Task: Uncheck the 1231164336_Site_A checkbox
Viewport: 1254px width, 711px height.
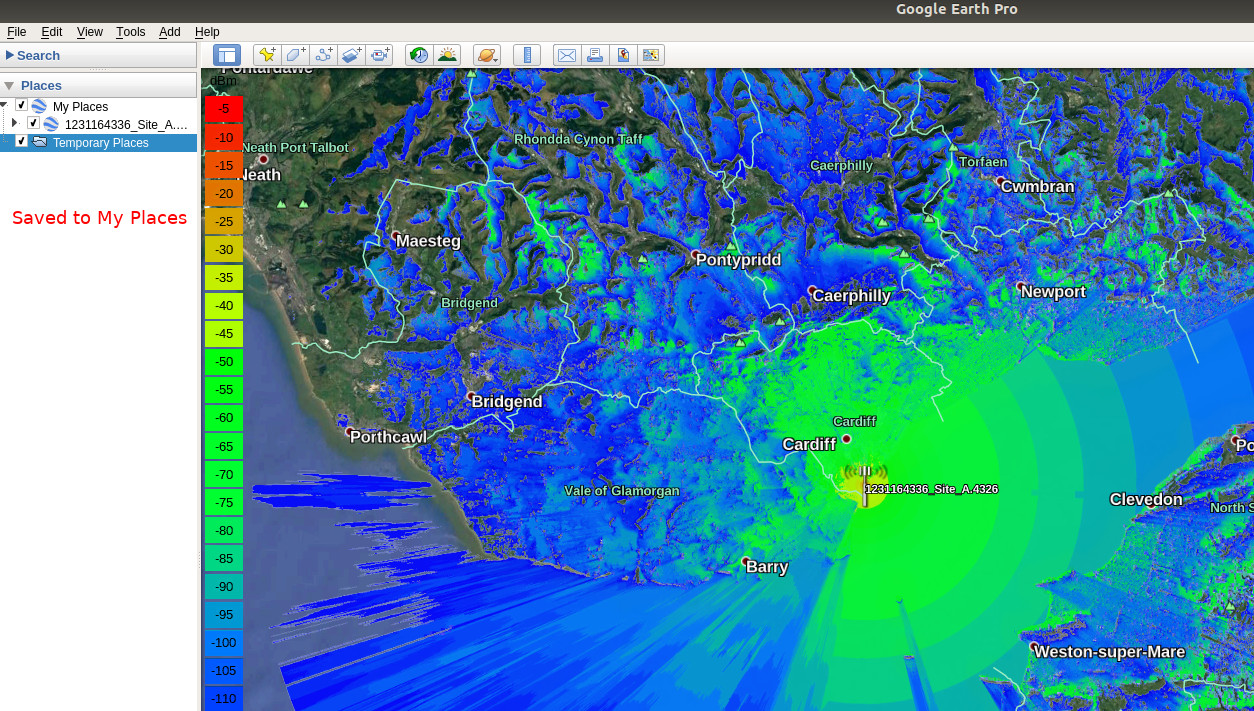Action: click(x=33, y=123)
